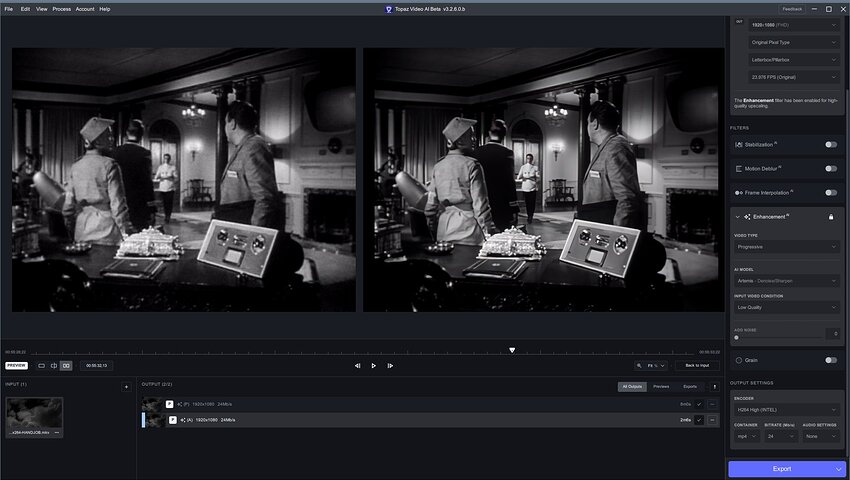The height and width of the screenshot is (480, 850).
Task: Click the P badge on the 2m6s output
Action: [x=172, y=420]
